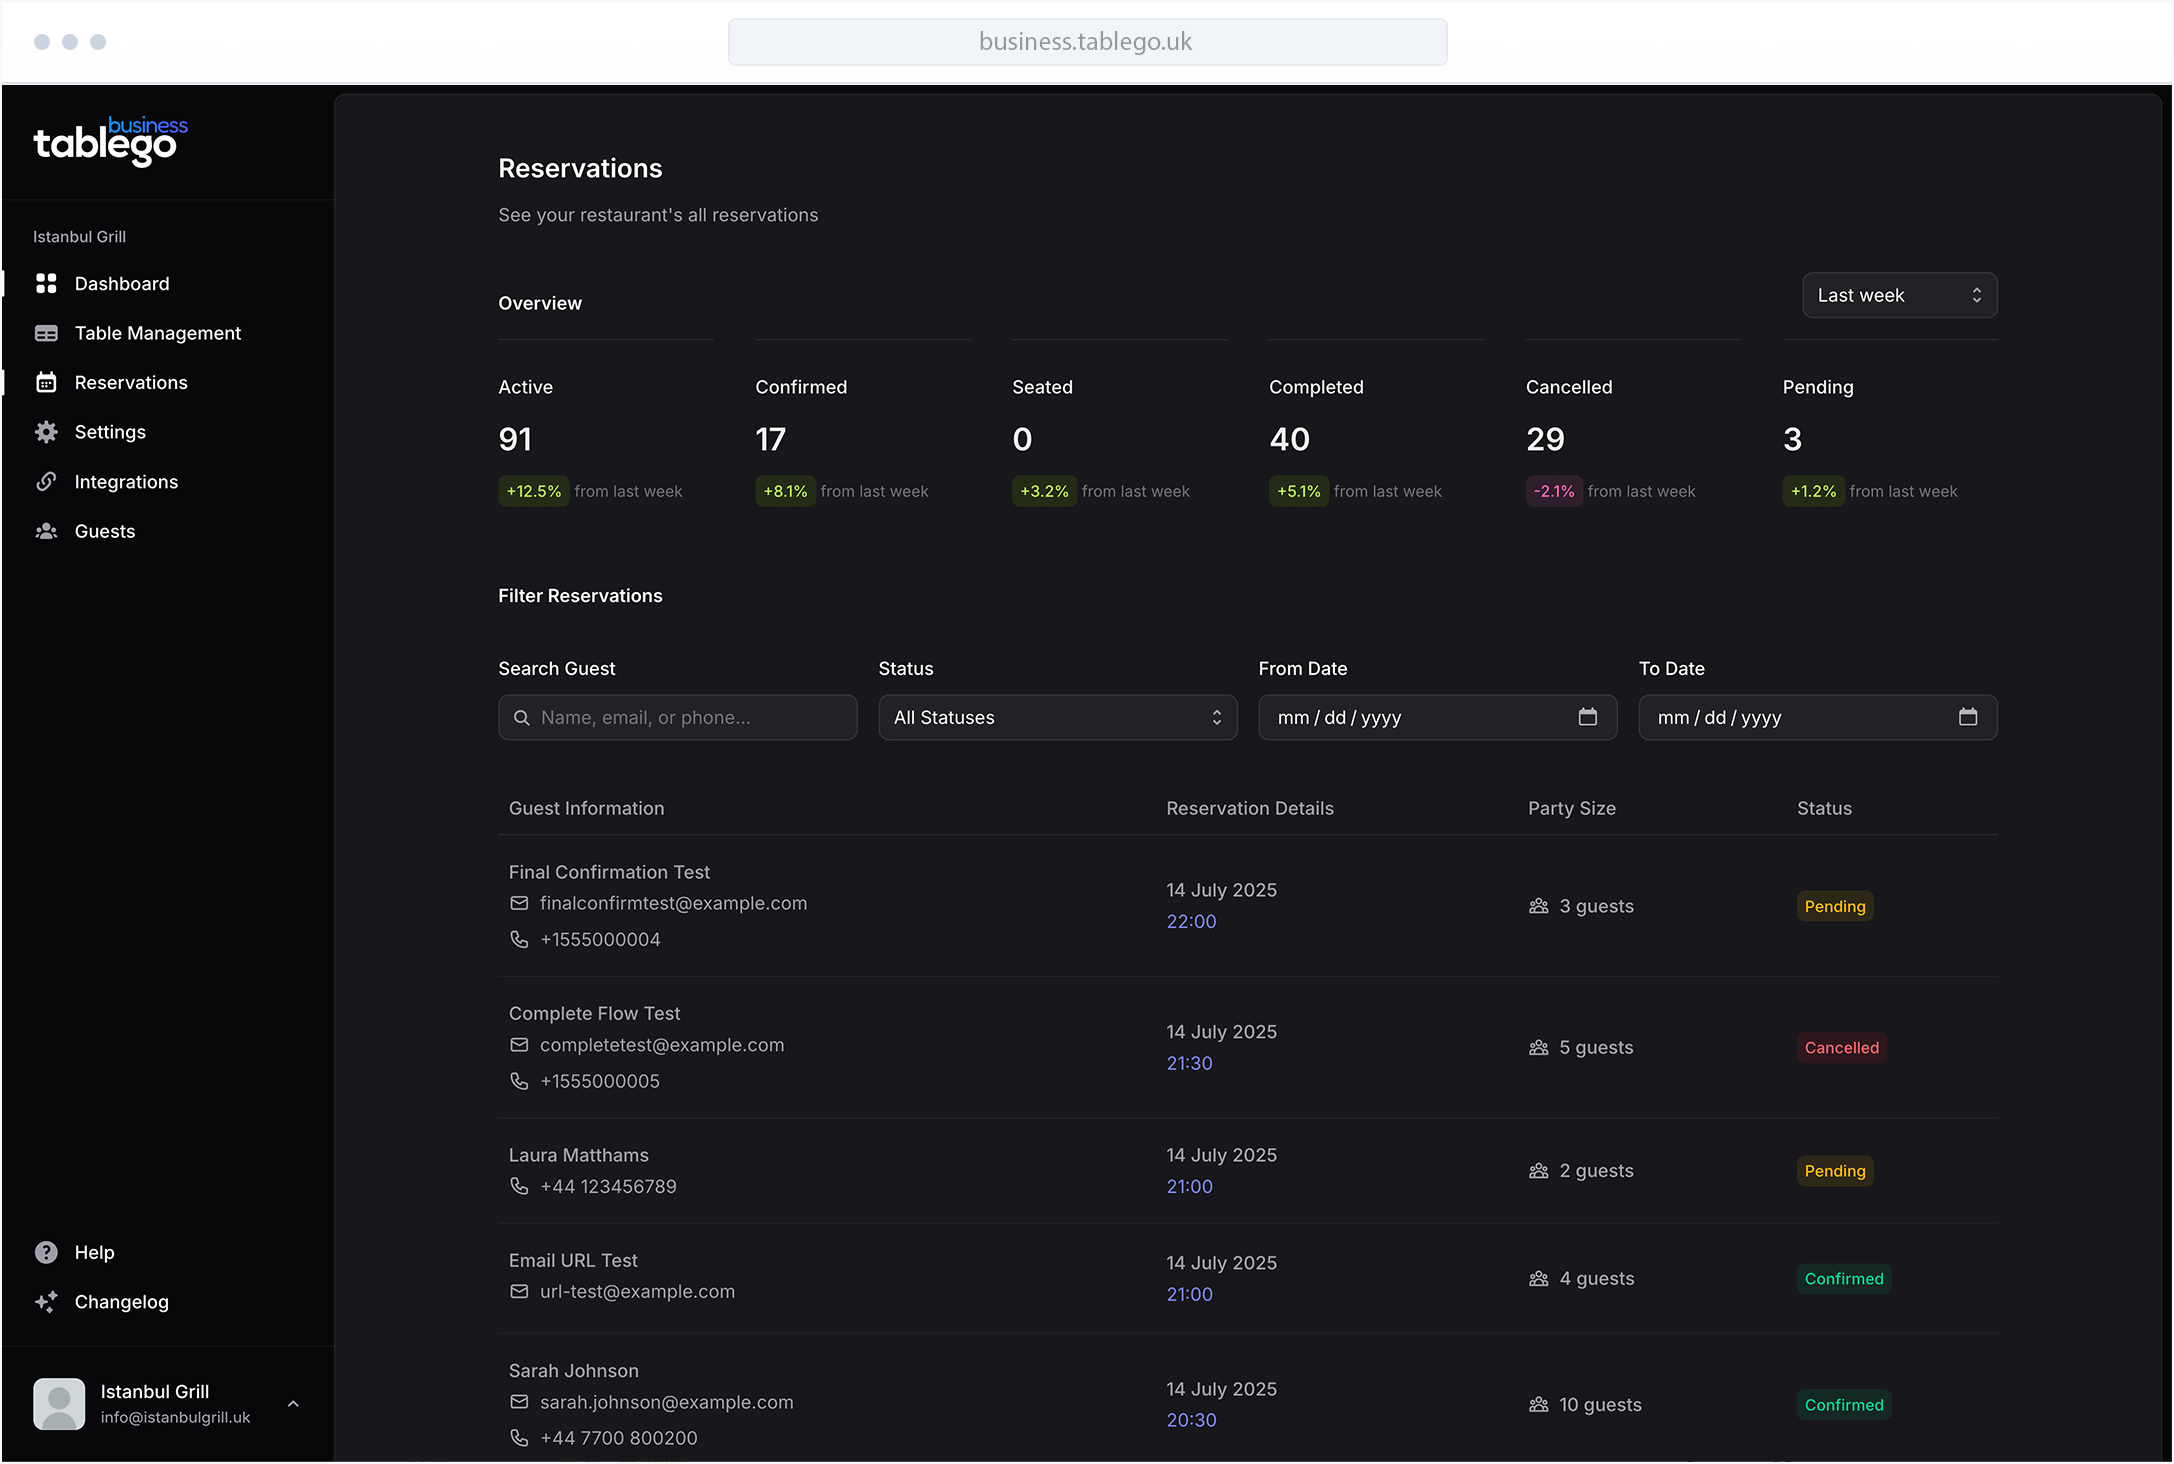Screen dimensions: 2174x1464
Task: Open Changelog via the sparkle icon
Action: 47,1301
